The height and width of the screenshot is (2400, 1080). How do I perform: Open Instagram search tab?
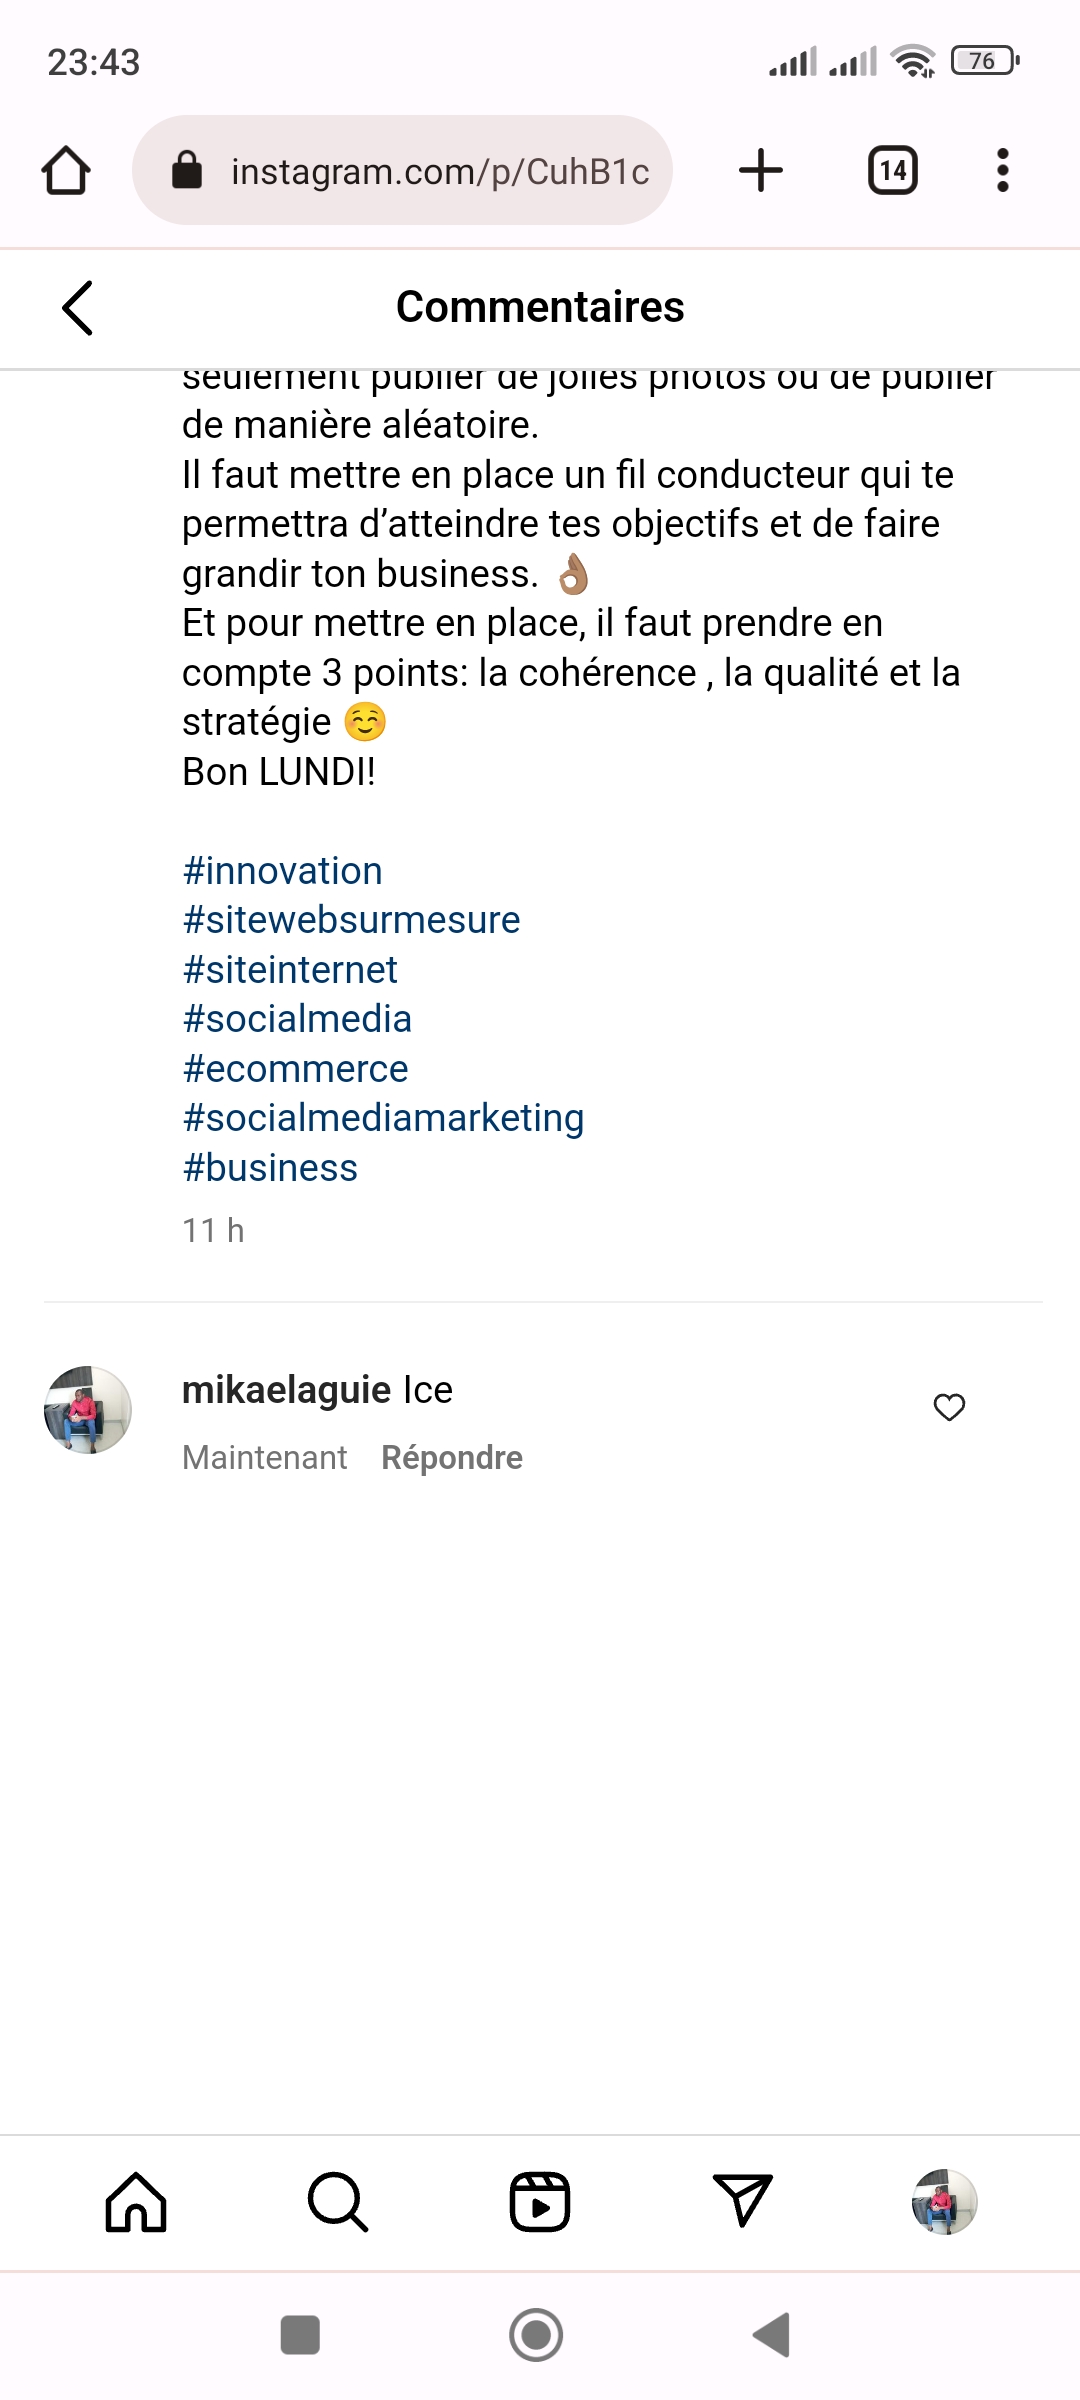click(x=338, y=2202)
